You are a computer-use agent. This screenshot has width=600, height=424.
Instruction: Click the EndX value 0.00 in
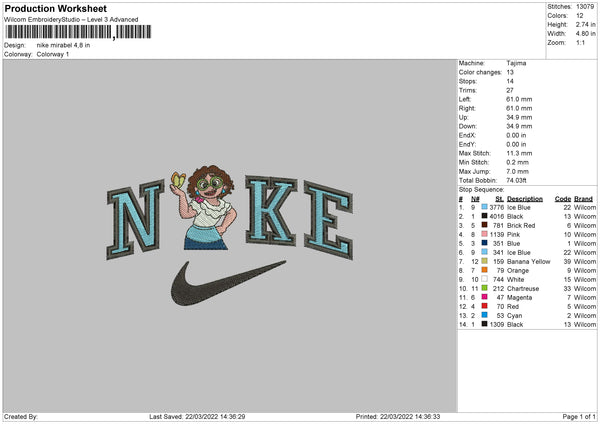click(x=516, y=135)
